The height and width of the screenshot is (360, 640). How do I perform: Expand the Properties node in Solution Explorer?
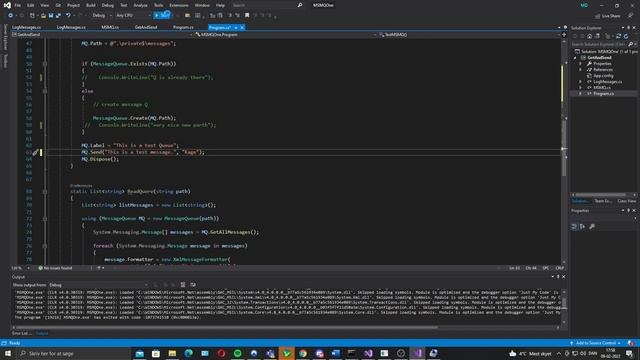tap(580, 64)
